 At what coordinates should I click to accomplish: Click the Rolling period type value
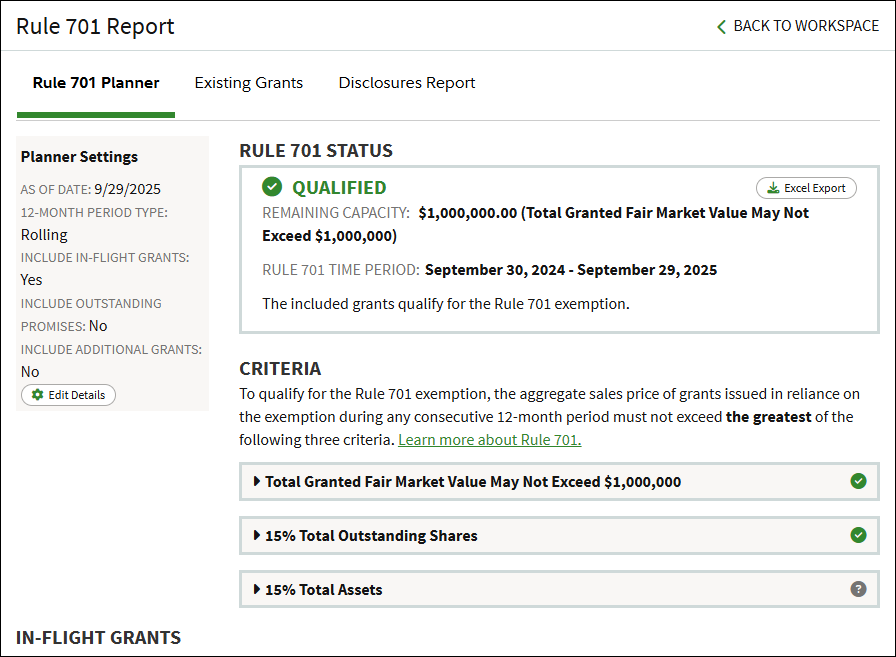(x=44, y=235)
